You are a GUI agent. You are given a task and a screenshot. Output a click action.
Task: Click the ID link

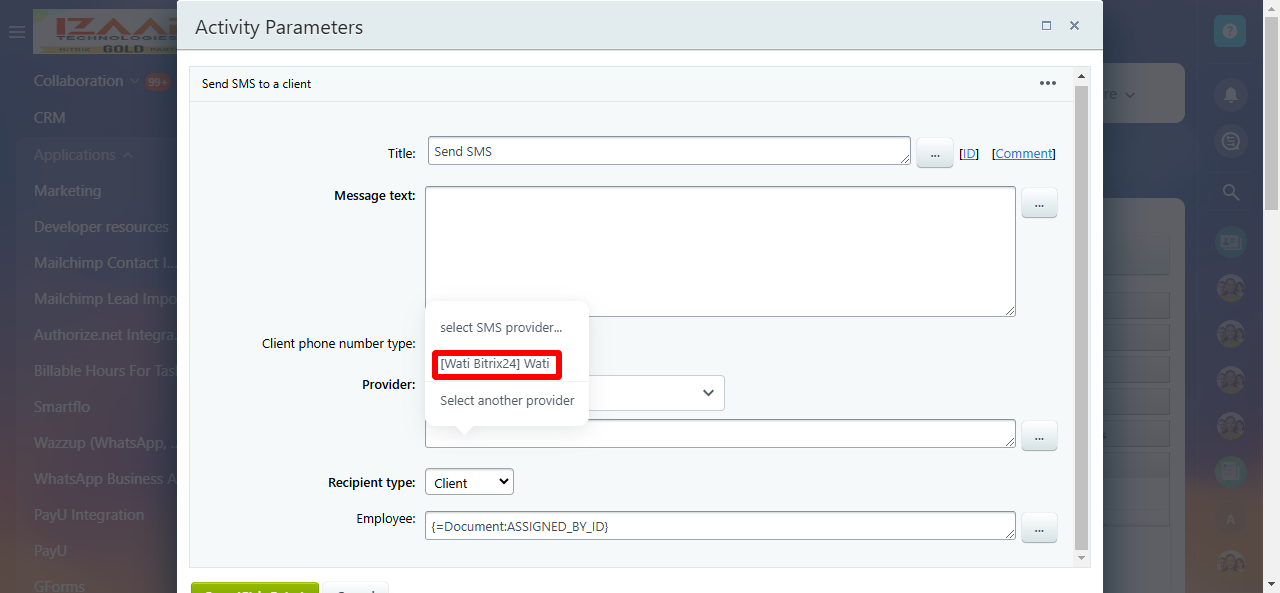point(968,153)
